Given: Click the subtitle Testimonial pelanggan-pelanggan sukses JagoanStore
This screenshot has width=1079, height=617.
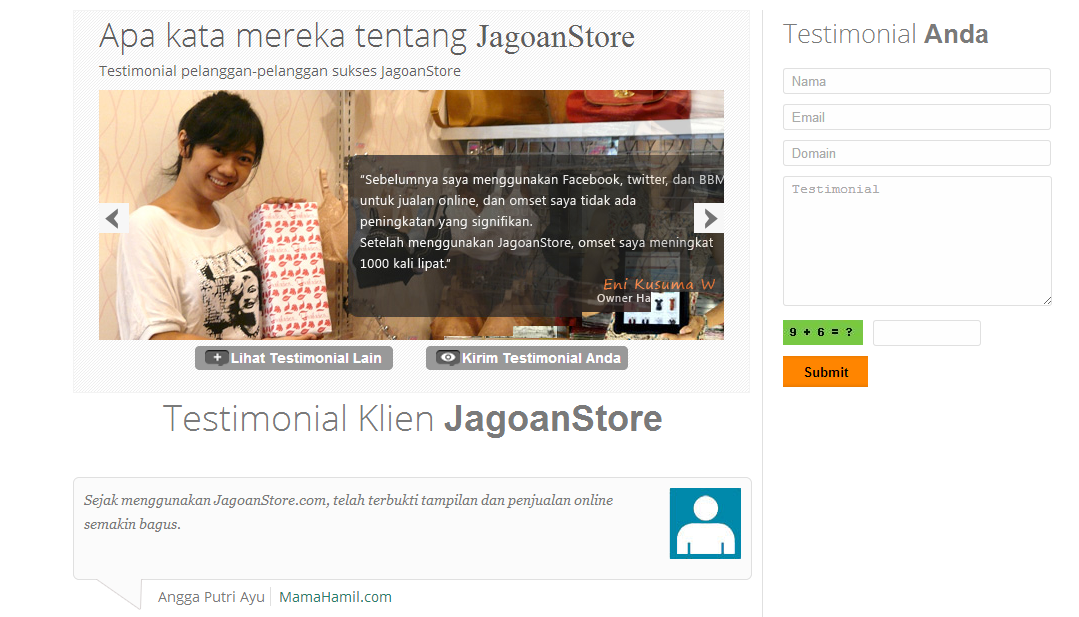Looking at the screenshot, I should 279,71.
